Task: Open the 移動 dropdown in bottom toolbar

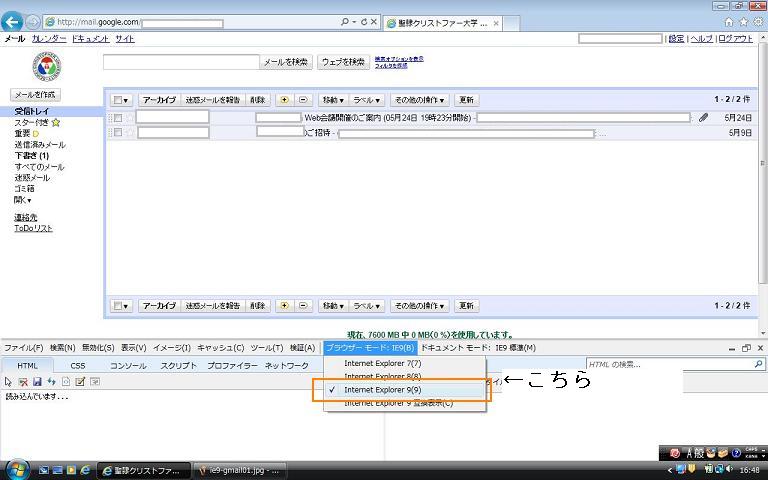Action: [x=333, y=306]
